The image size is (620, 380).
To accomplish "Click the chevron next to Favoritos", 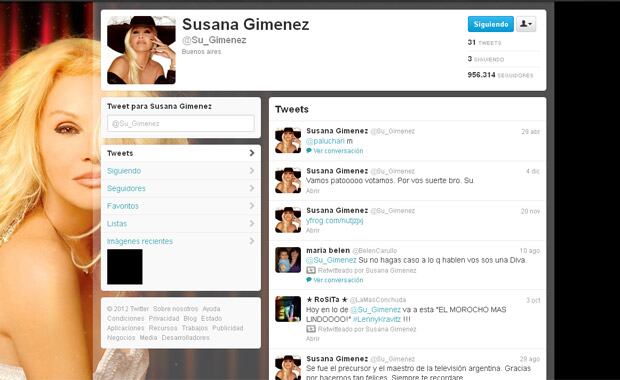I will pos(252,206).
